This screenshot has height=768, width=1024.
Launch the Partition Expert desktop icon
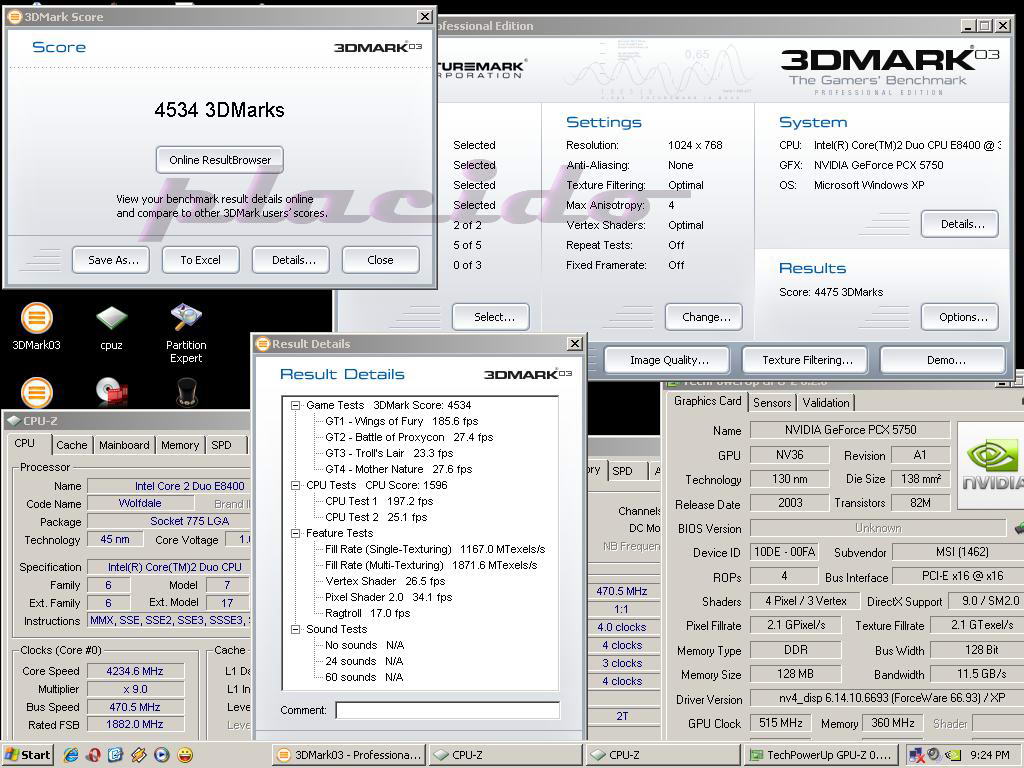(x=186, y=332)
